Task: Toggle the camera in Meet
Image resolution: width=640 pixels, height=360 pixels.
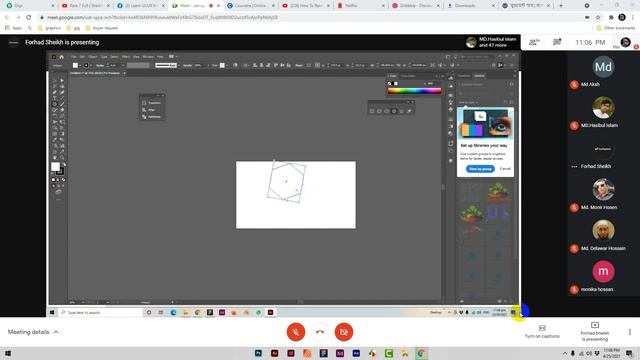Action: coord(344,332)
